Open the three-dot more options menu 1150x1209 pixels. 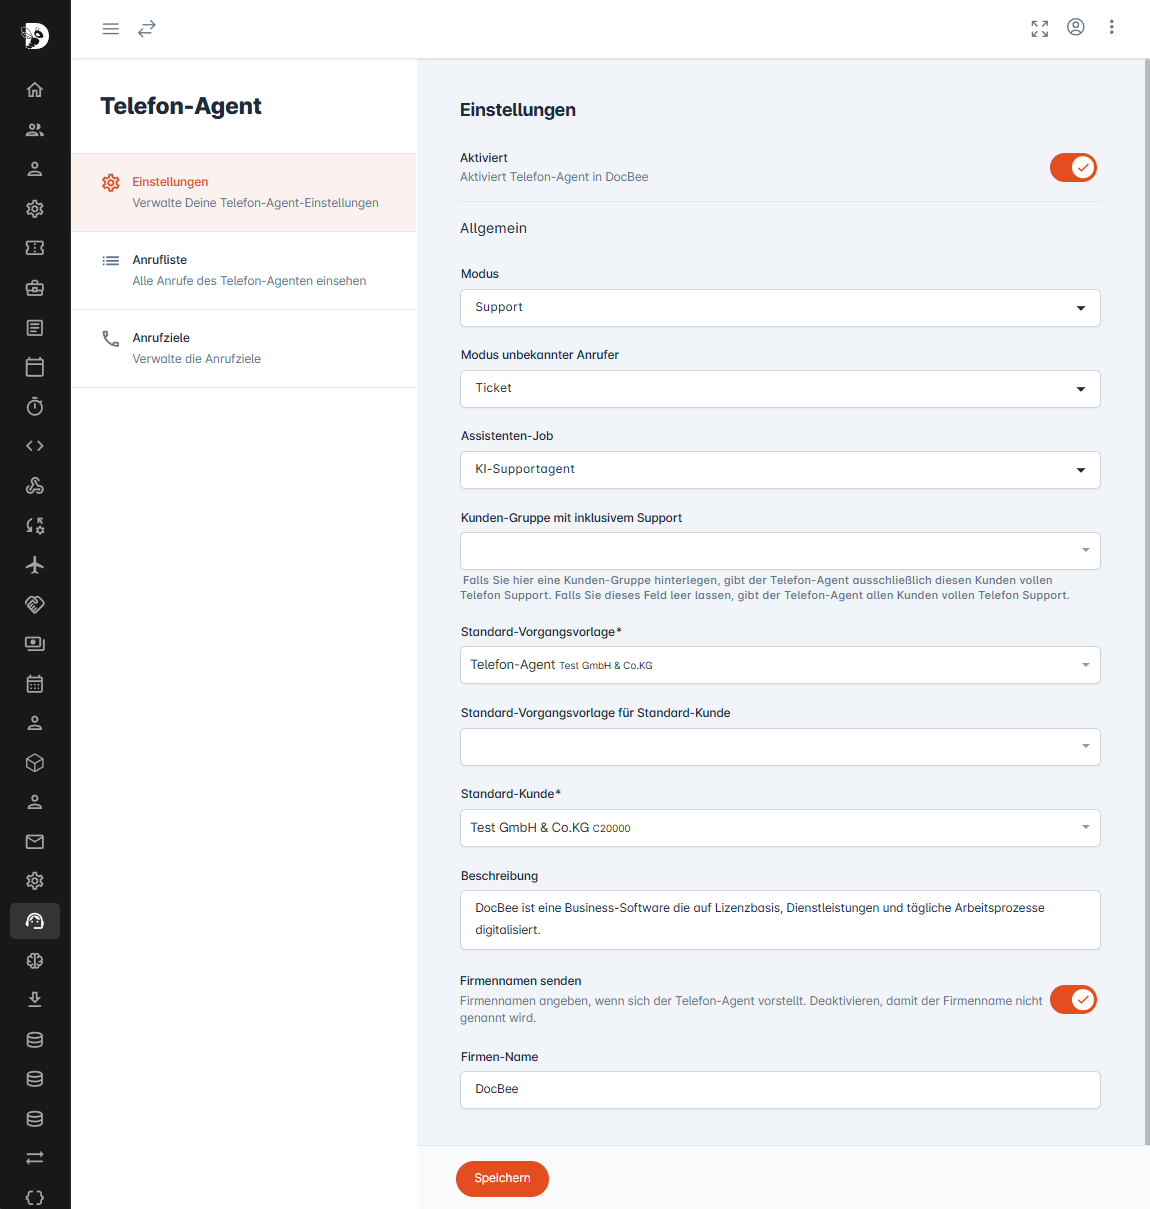[1111, 28]
